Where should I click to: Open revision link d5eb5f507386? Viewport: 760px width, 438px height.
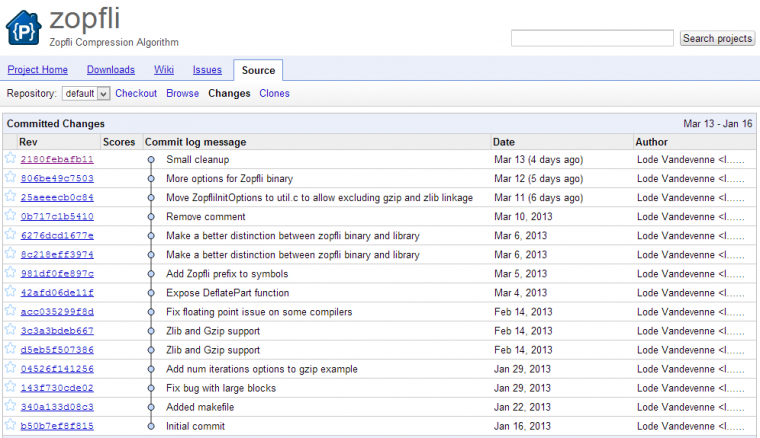tap(57, 350)
